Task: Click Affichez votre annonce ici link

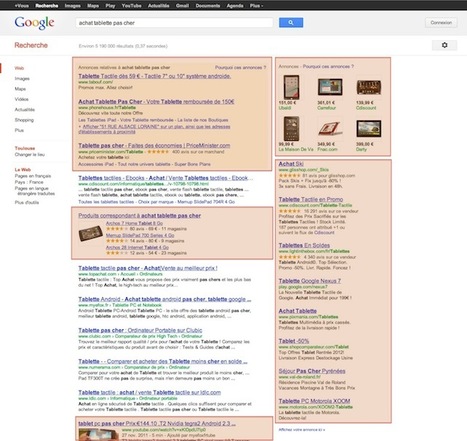Action: pos(302,429)
